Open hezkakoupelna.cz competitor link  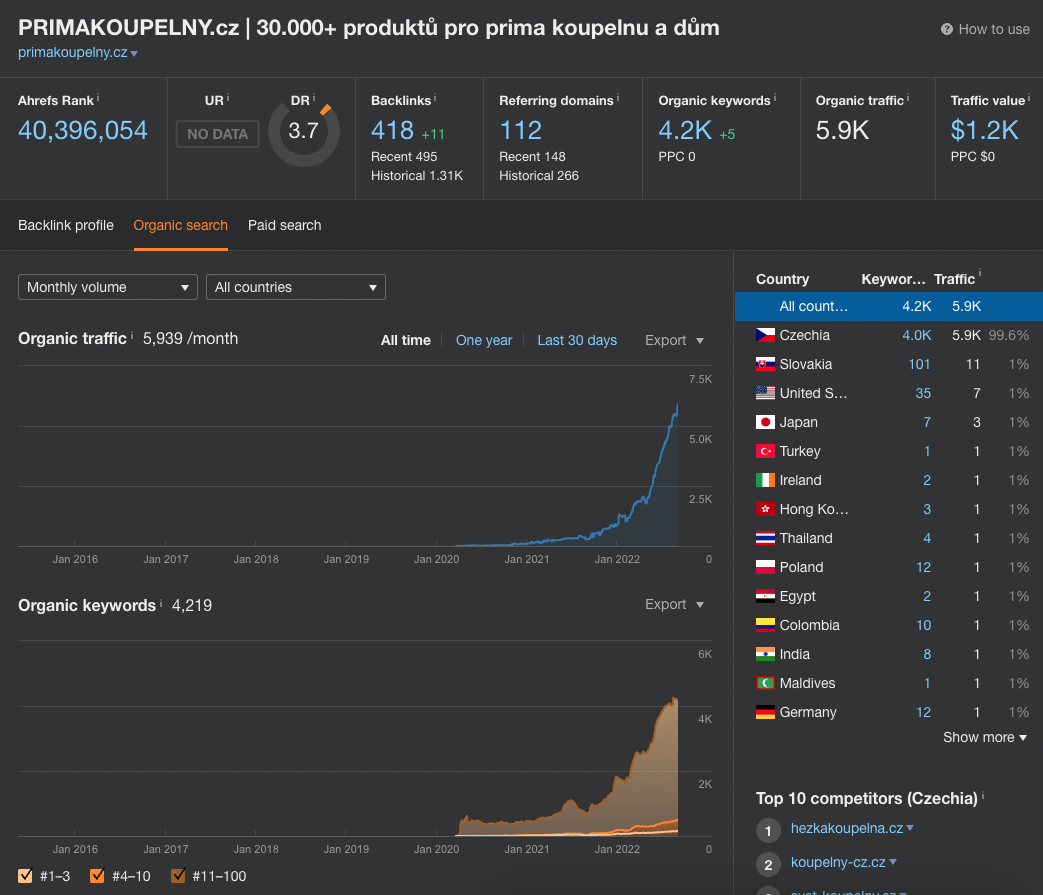point(847,829)
